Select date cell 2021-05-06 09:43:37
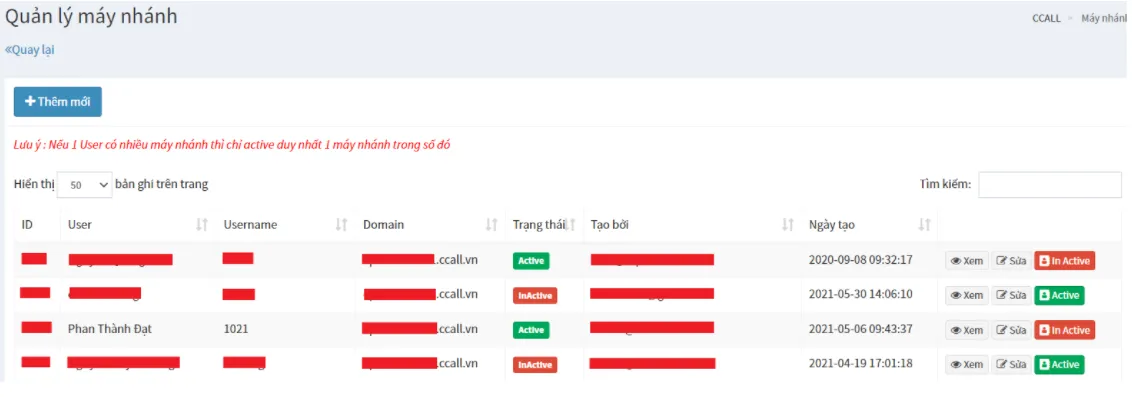This screenshot has width=1132, height=397. pos(861,329)
